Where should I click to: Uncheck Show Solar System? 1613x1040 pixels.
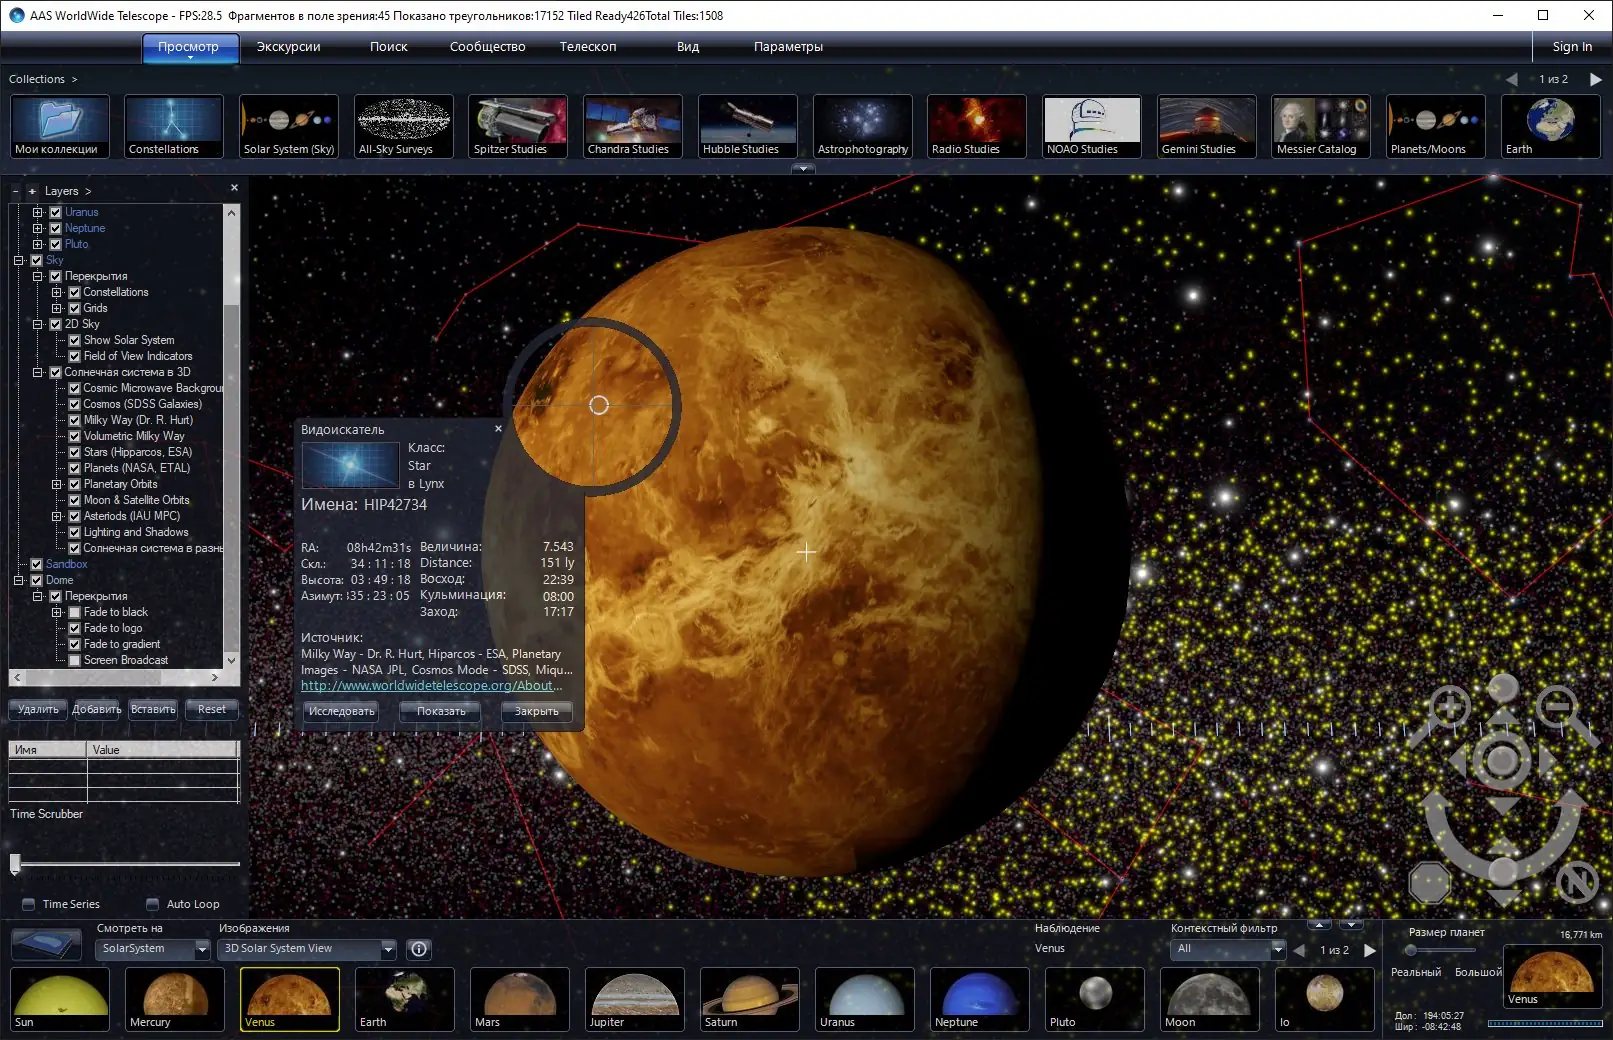[74, 340]
